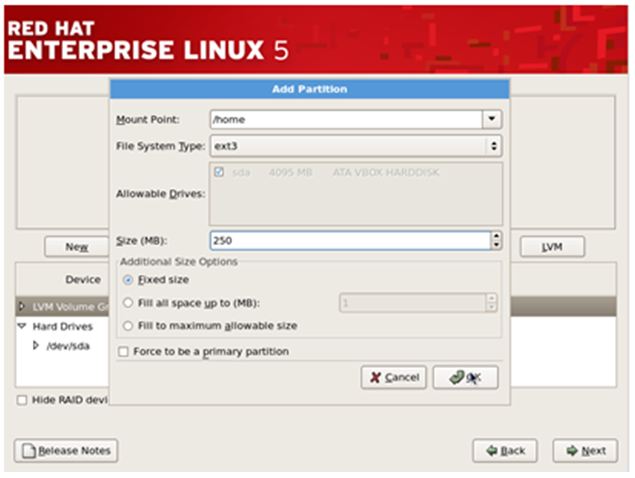
Task: Click the Device column header
Action: [83, 280]
